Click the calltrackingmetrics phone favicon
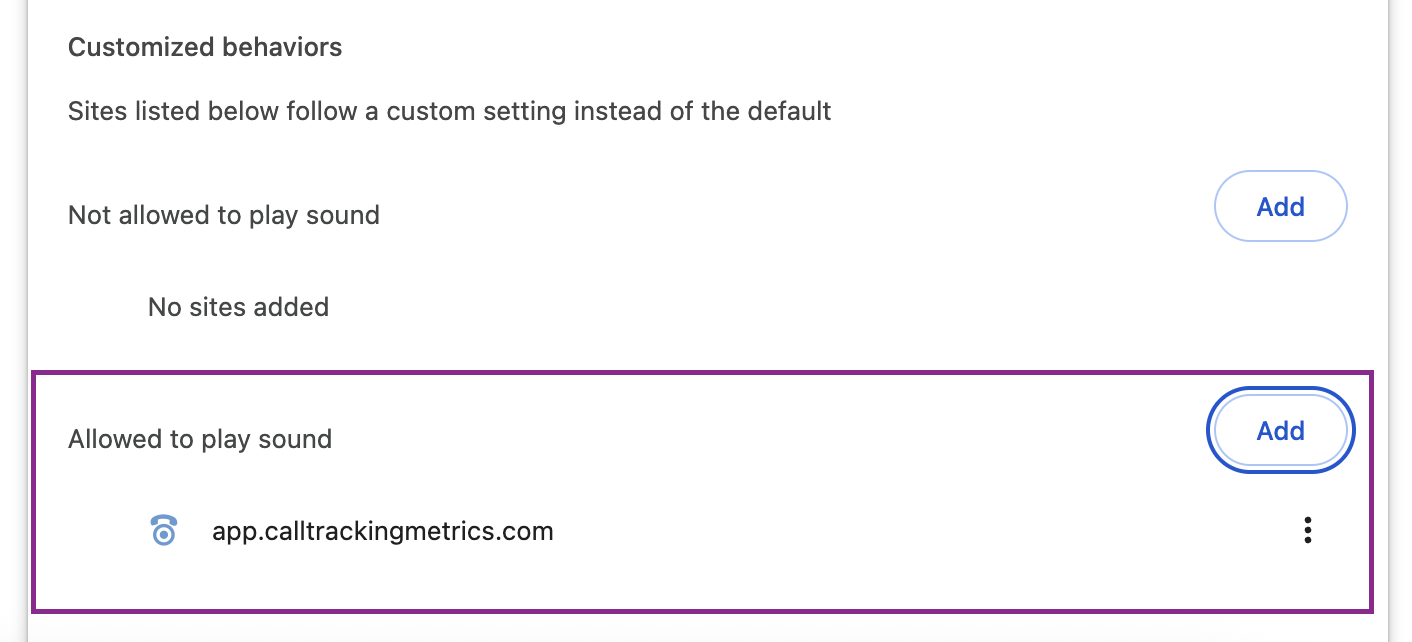Screen dimensions: 1412x642 (x=163, y=530)
